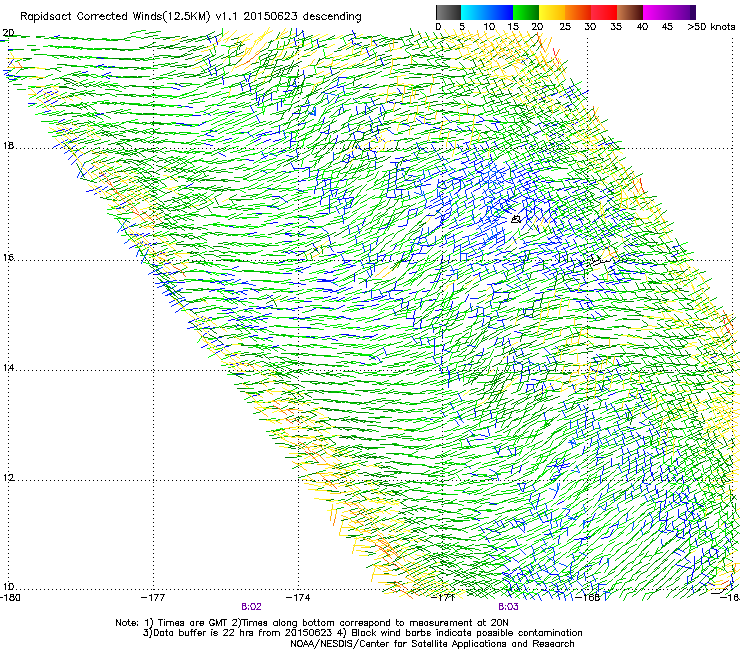Click the latitude label '12' on the left axis
Image resolution: width=740 pixels, height=650 pixels.
coord(8,478)
